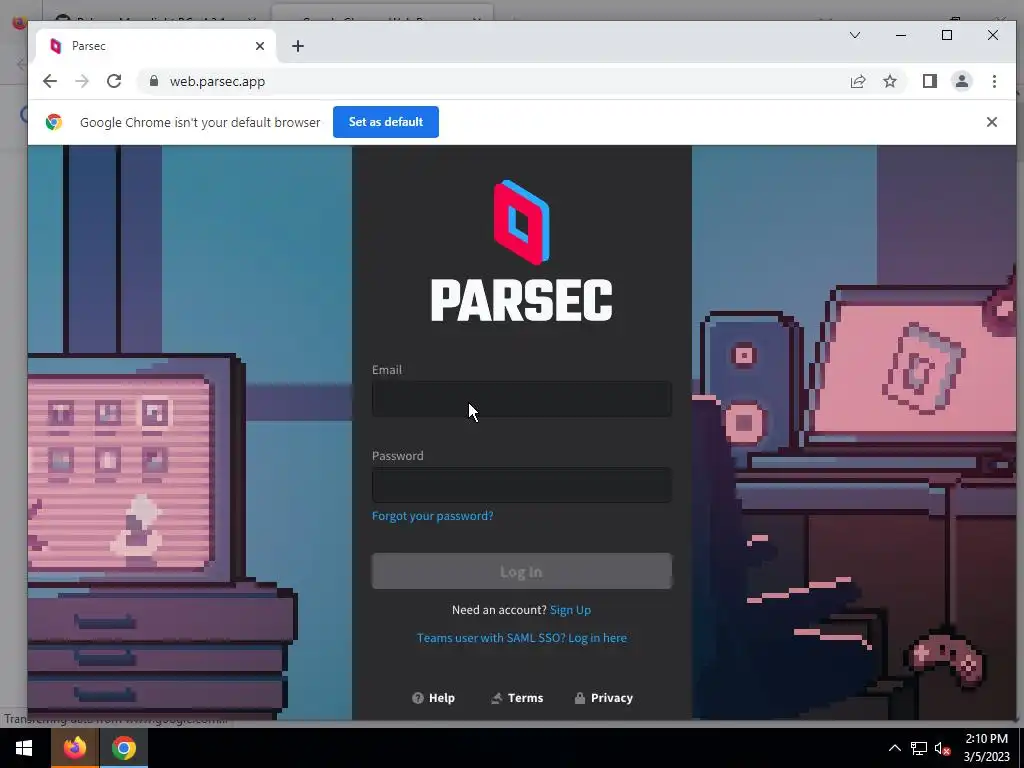
Task: Click Forgot your password link
Action: (432, 516)
